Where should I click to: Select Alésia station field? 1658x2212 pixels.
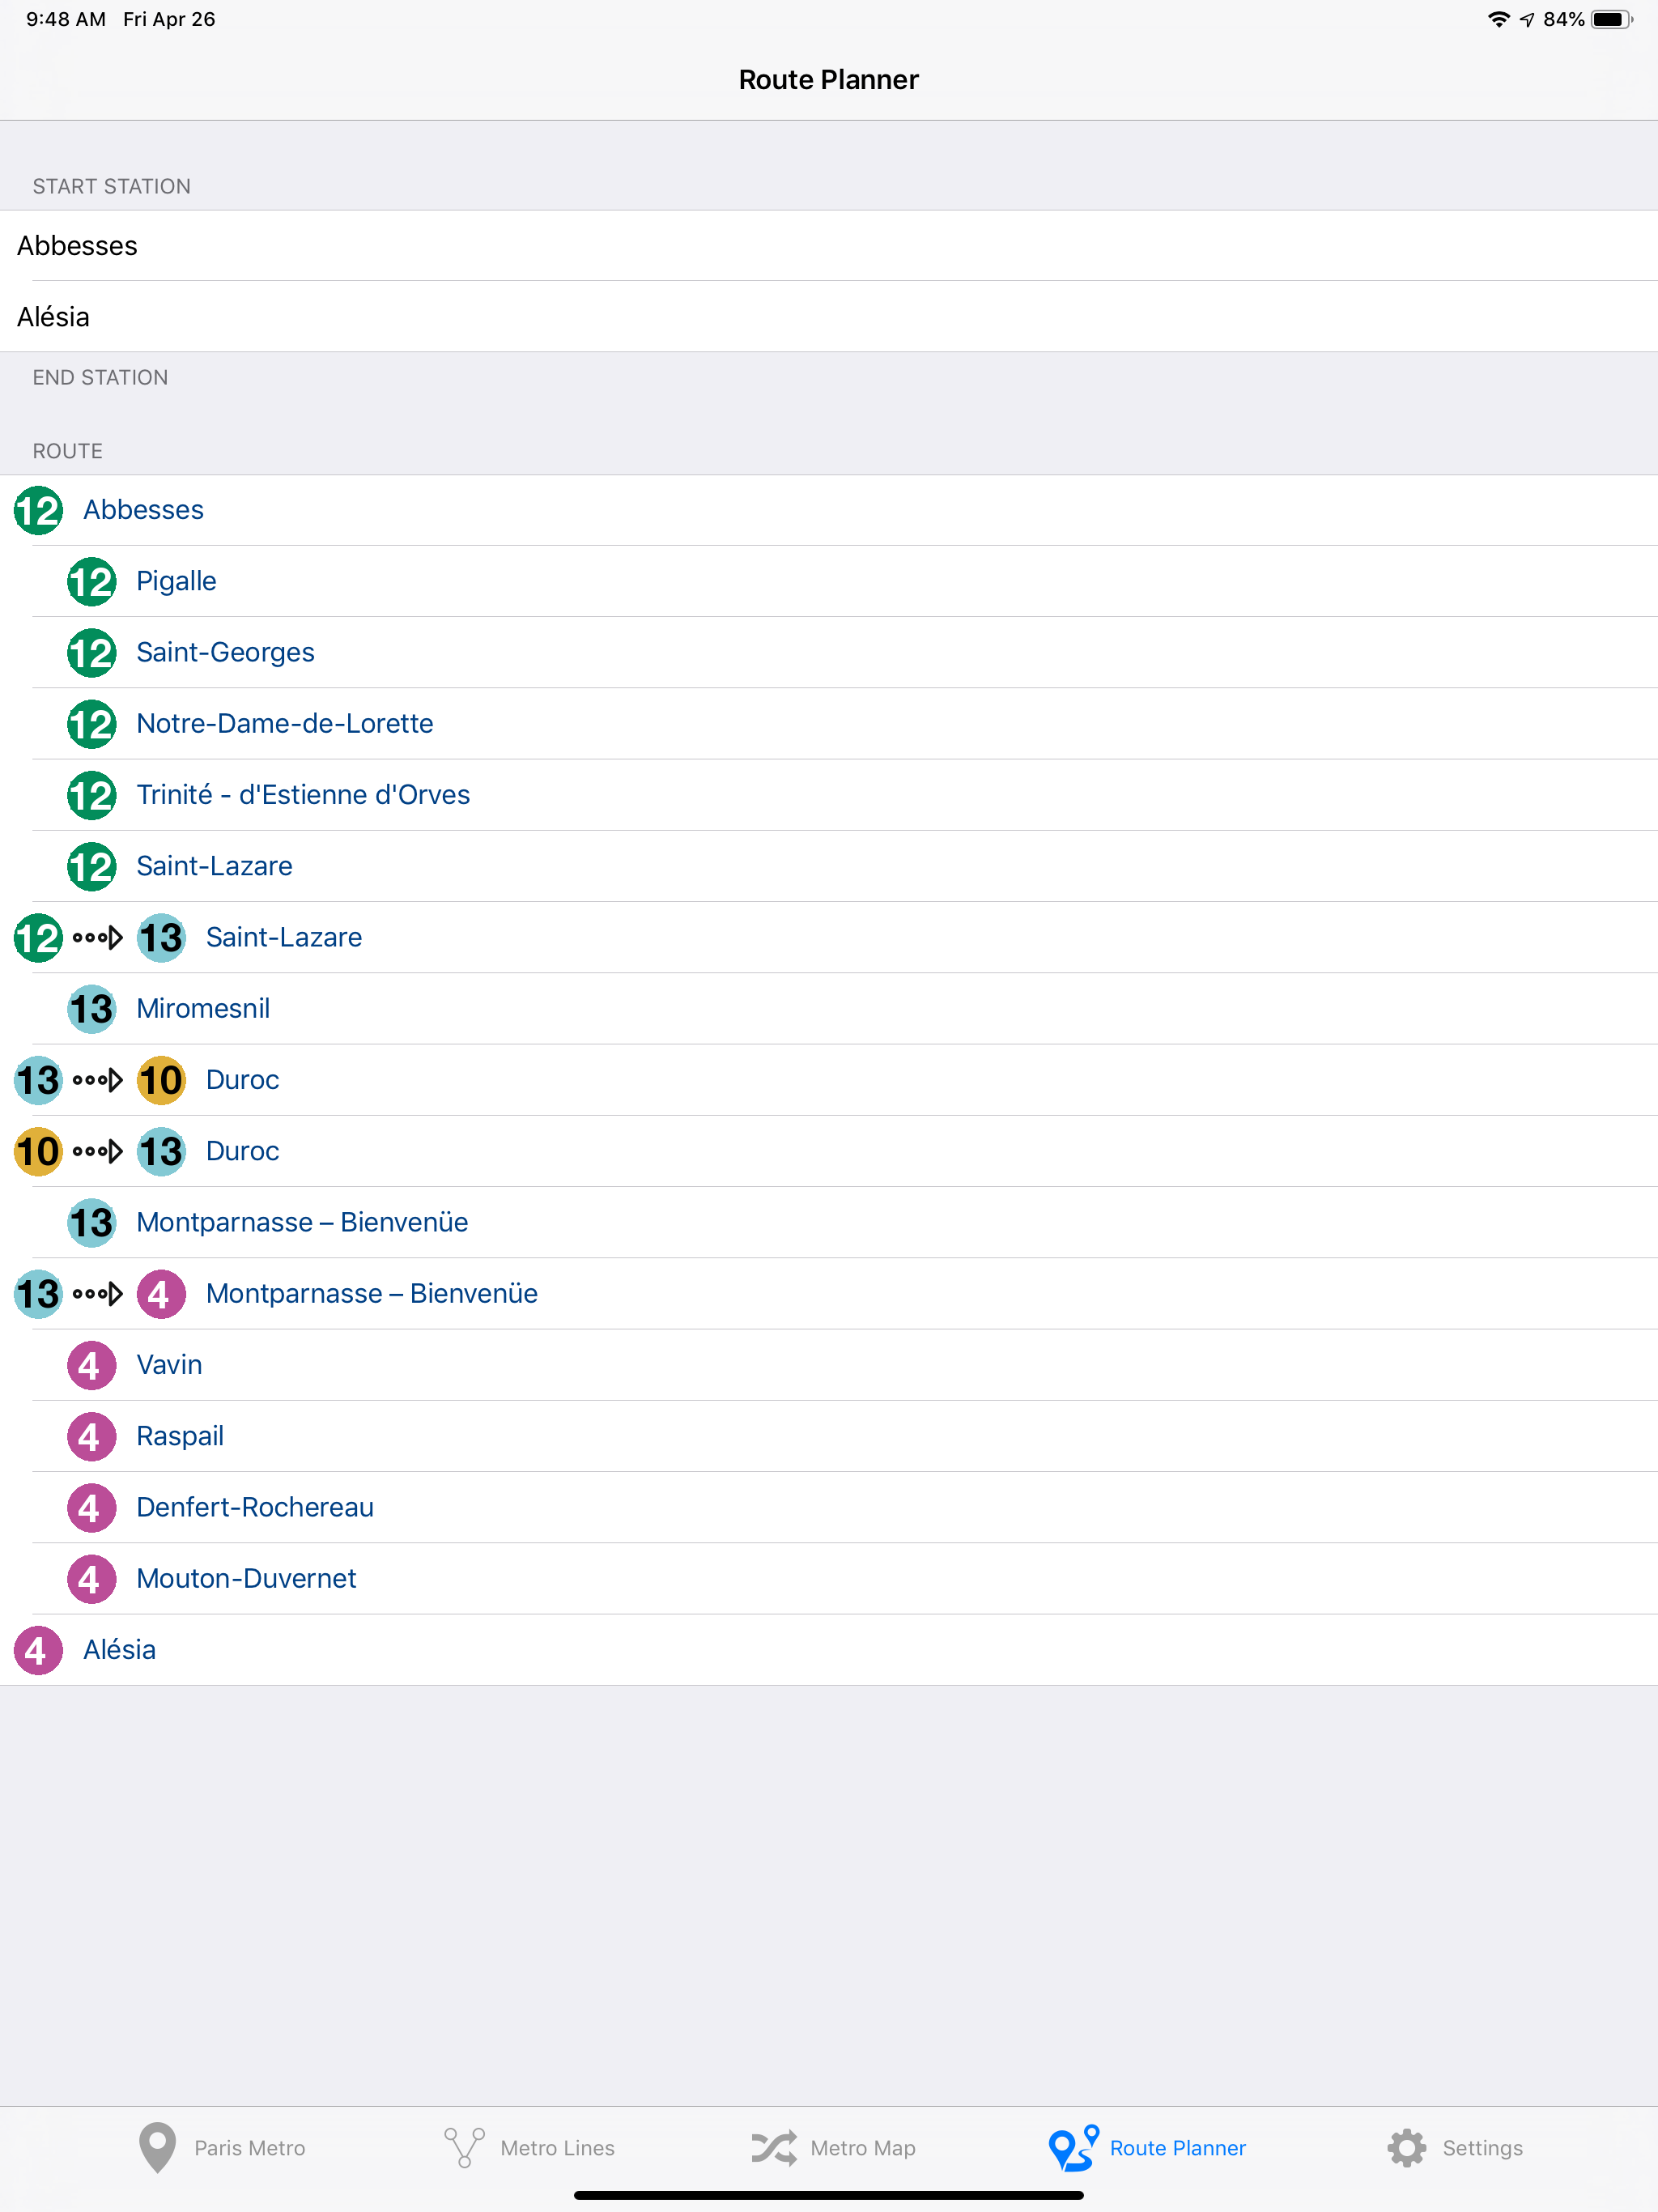[x=829, y=317]
